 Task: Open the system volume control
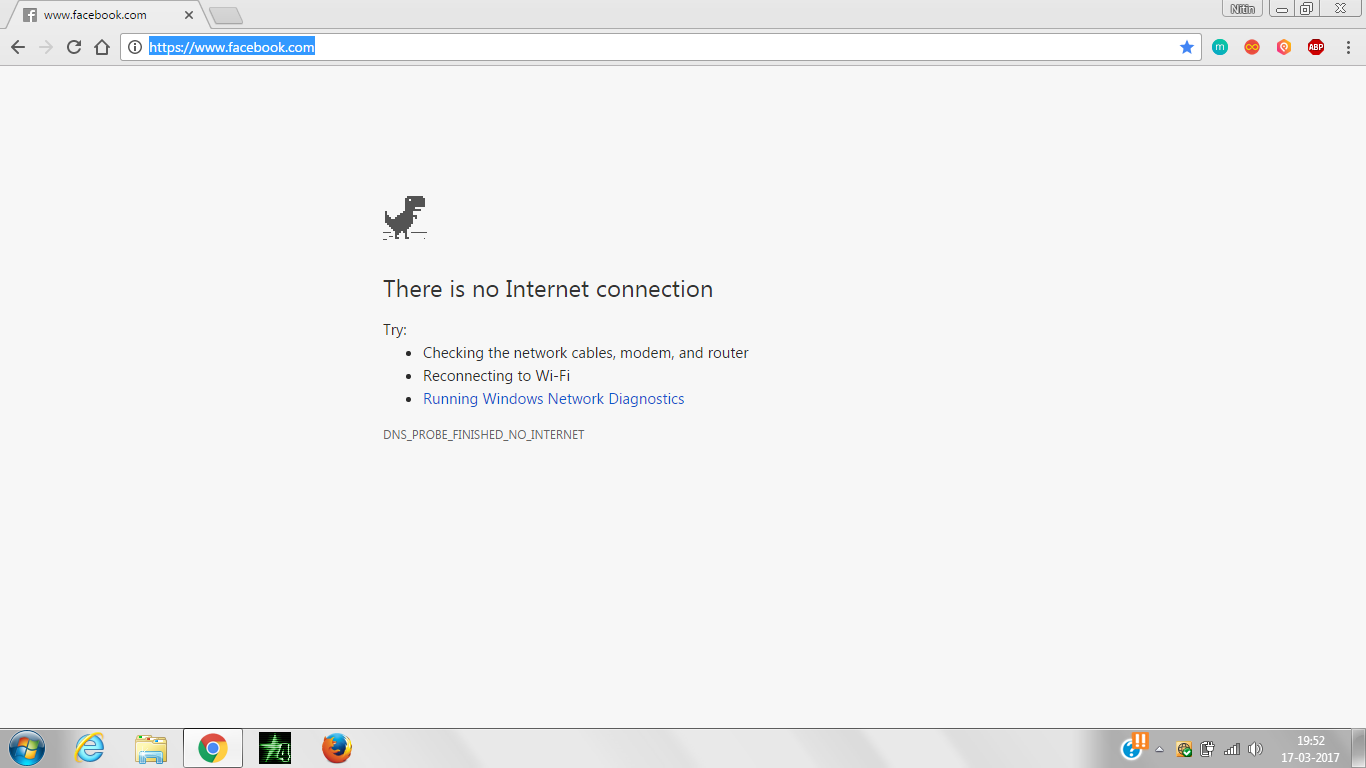[1256, 749]
